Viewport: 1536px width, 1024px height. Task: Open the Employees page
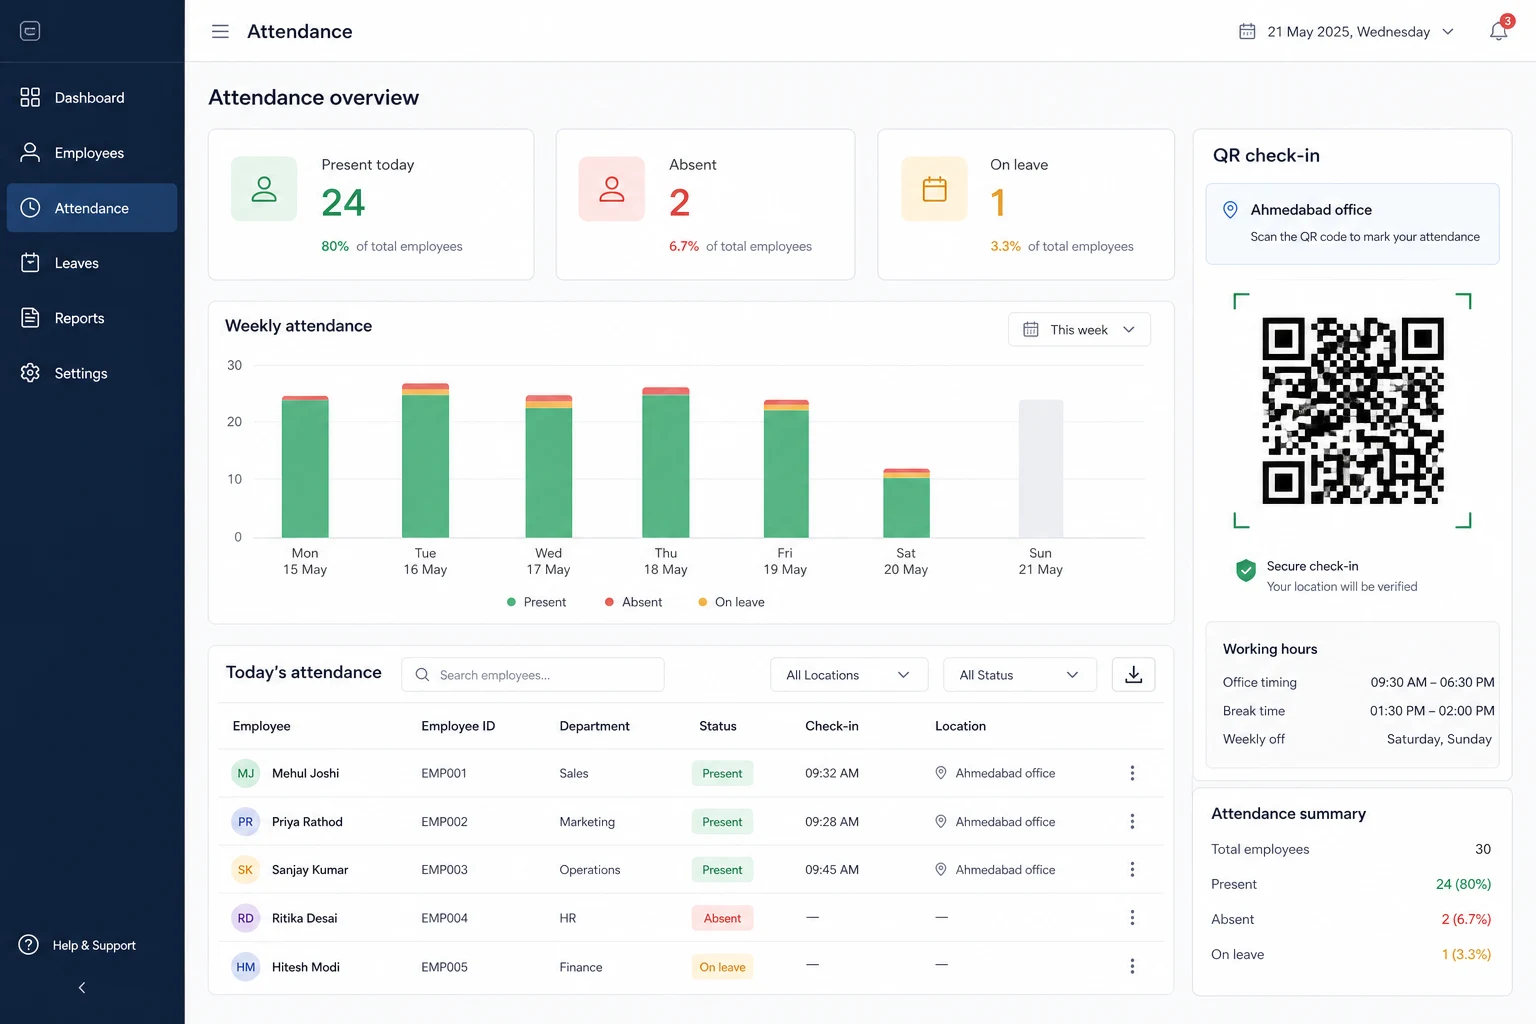point(92,153)
